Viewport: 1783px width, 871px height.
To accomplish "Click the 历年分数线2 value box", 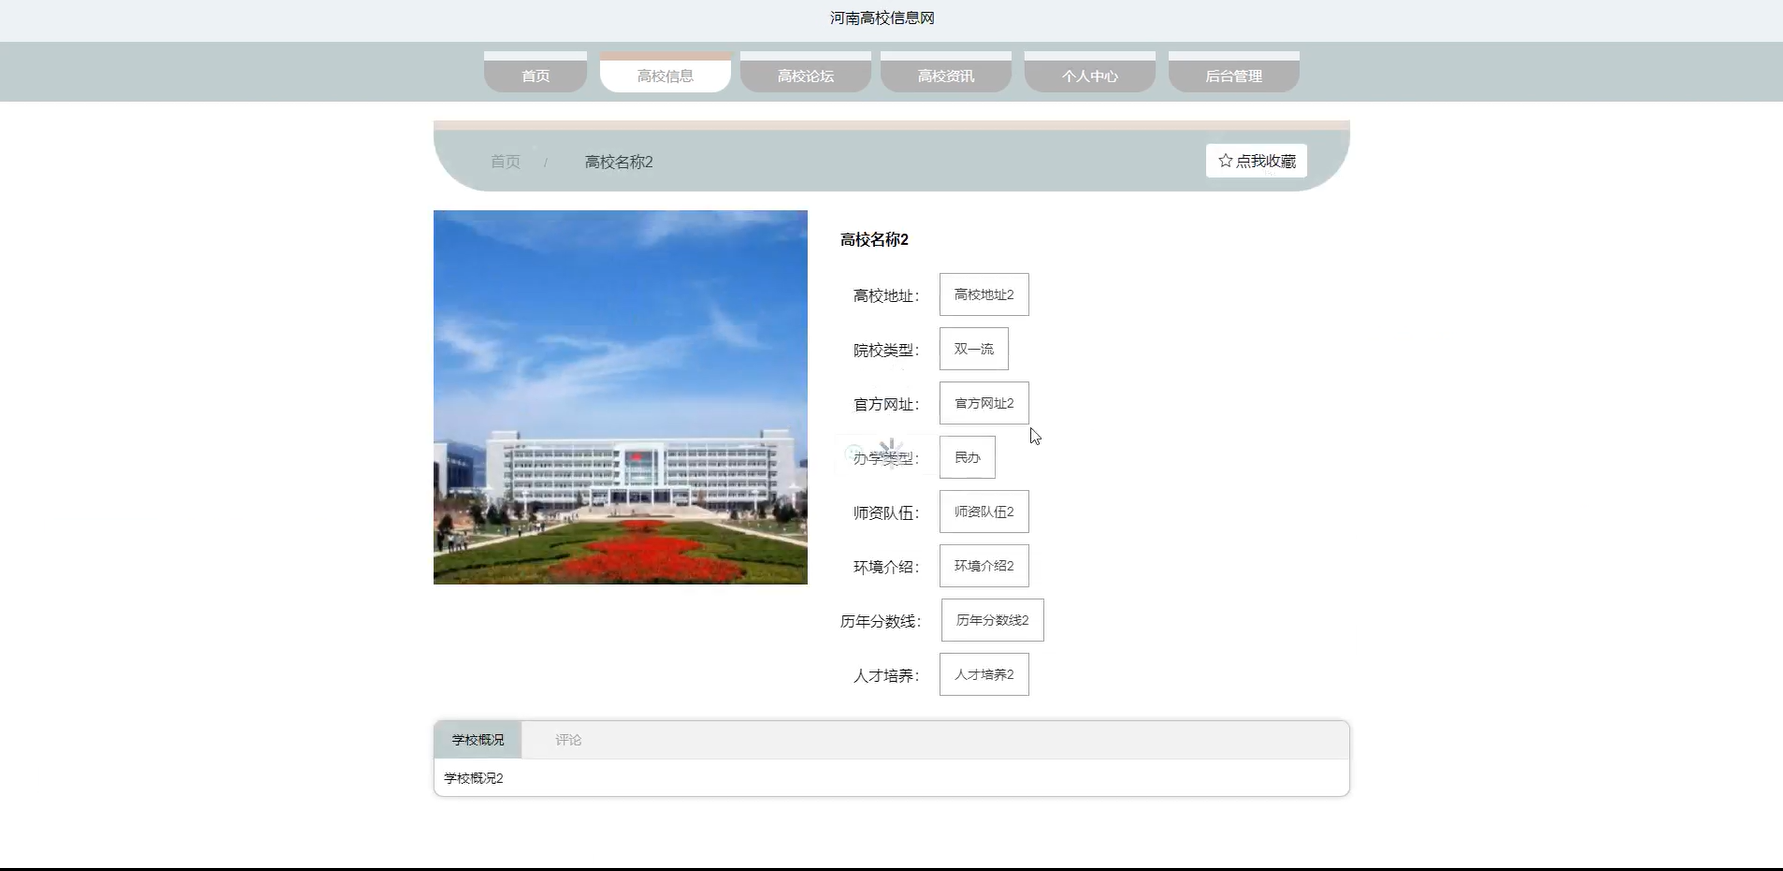I will click(992, 620).
